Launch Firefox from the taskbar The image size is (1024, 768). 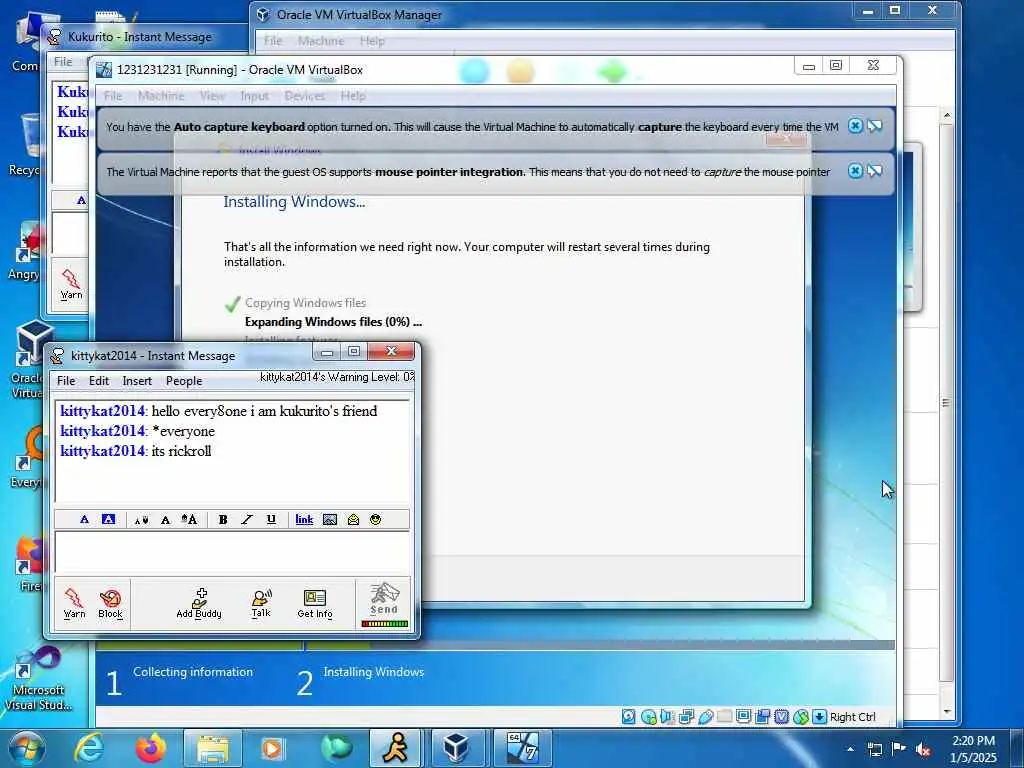click(151, 748)
